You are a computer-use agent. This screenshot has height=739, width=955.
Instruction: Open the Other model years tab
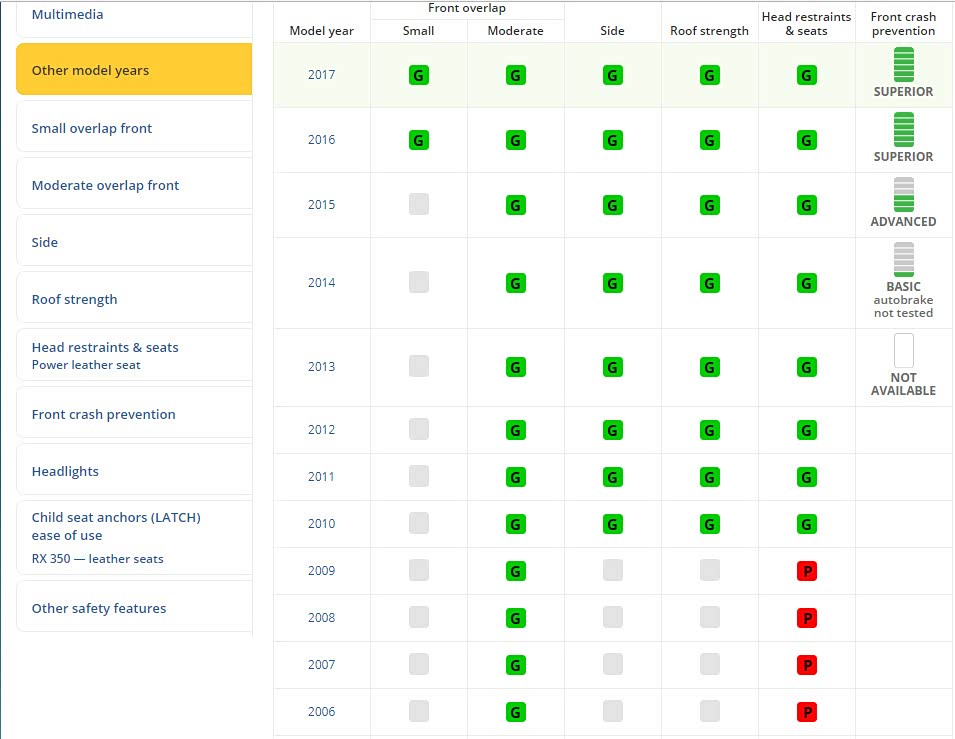(134, 71)
